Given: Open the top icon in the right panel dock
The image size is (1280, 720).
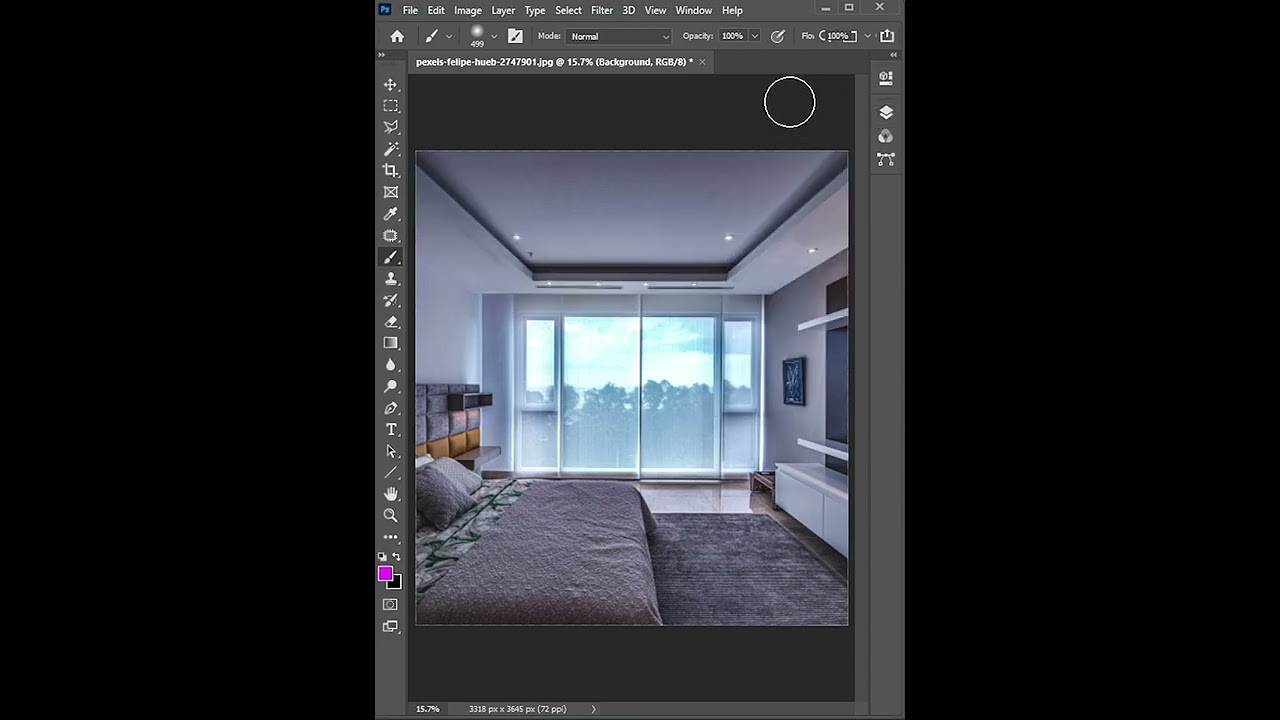Looking at the screenshot, I should [886, 78].
